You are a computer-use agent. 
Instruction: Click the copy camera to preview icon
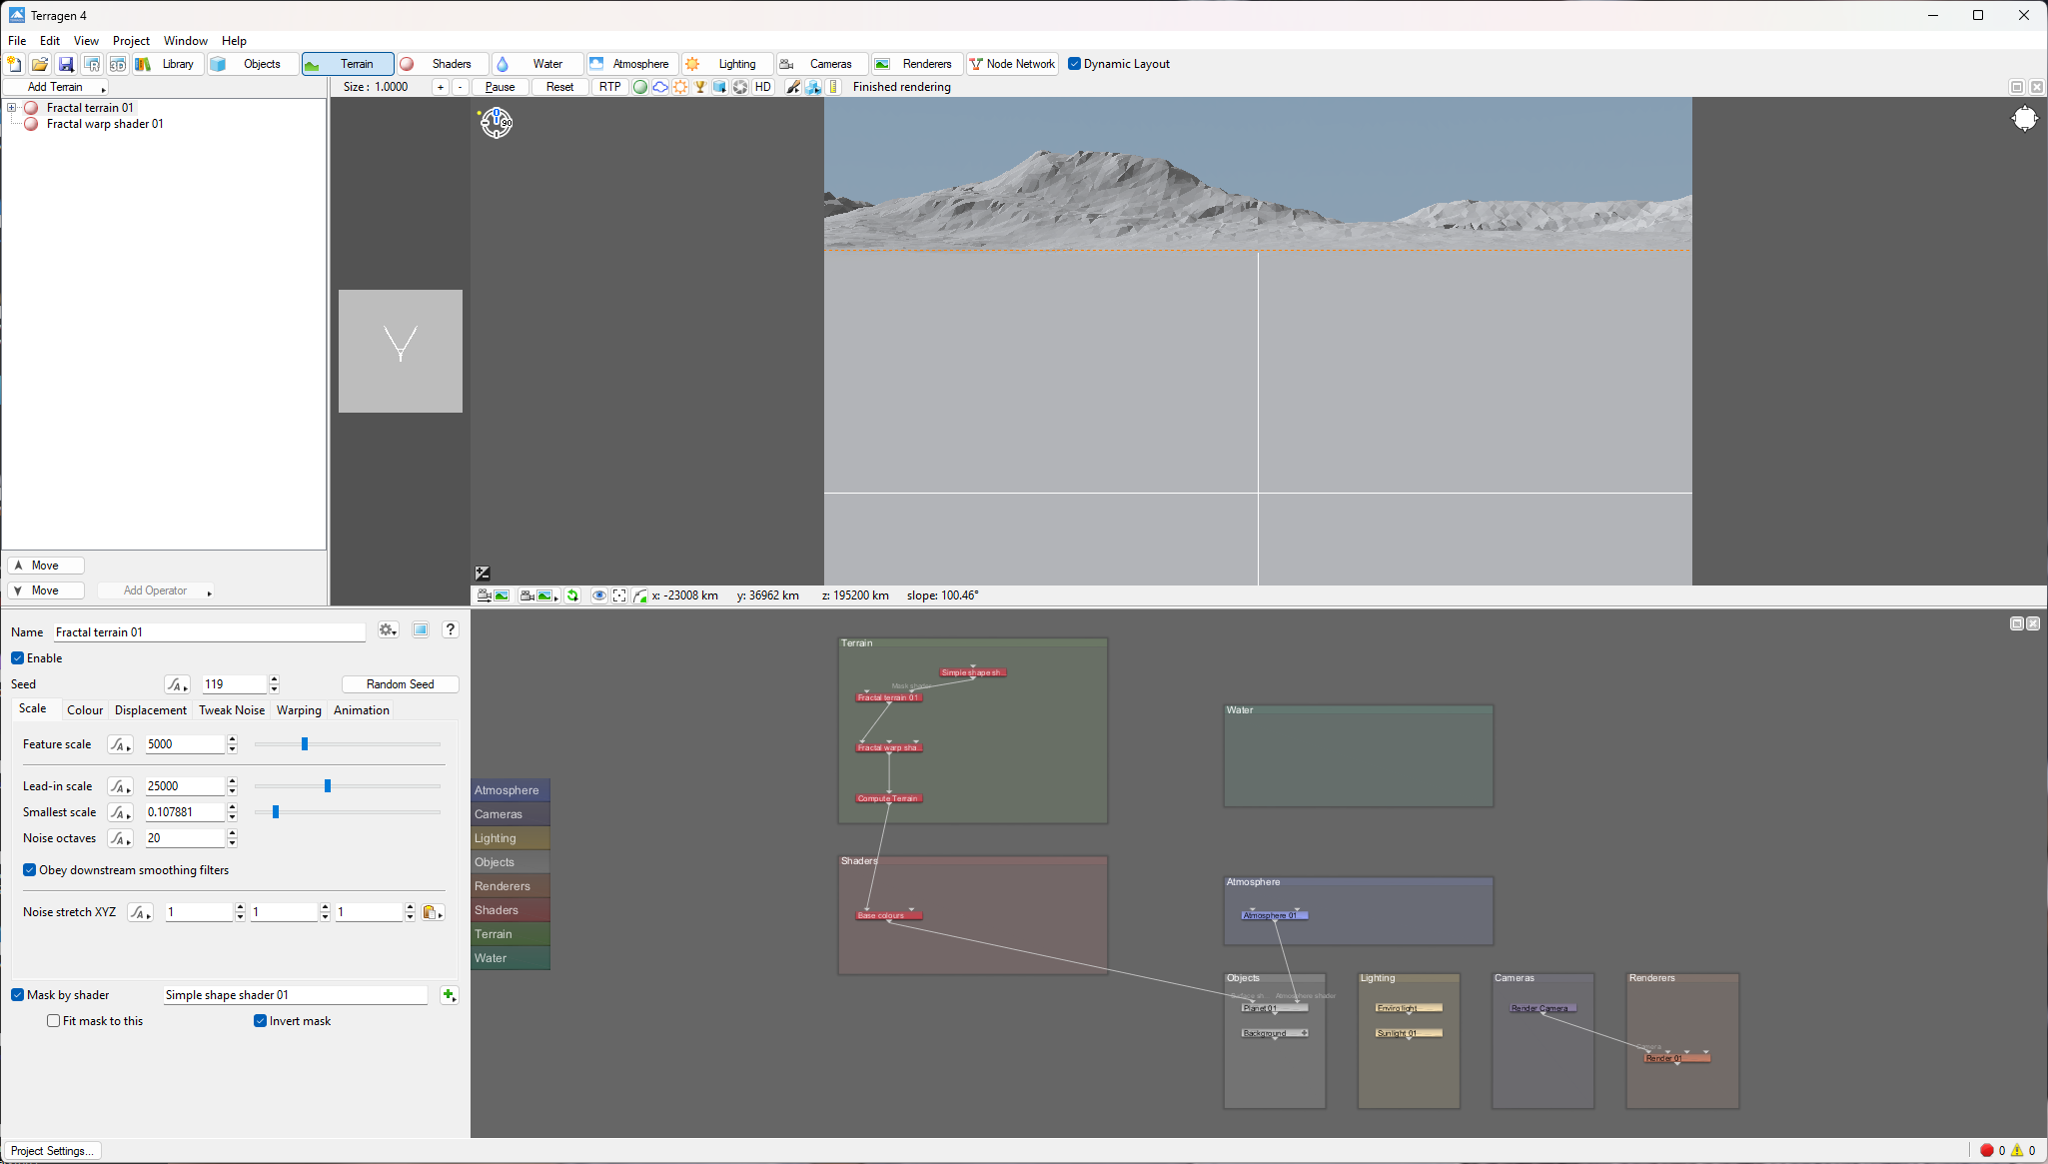(x=492, y=595)
